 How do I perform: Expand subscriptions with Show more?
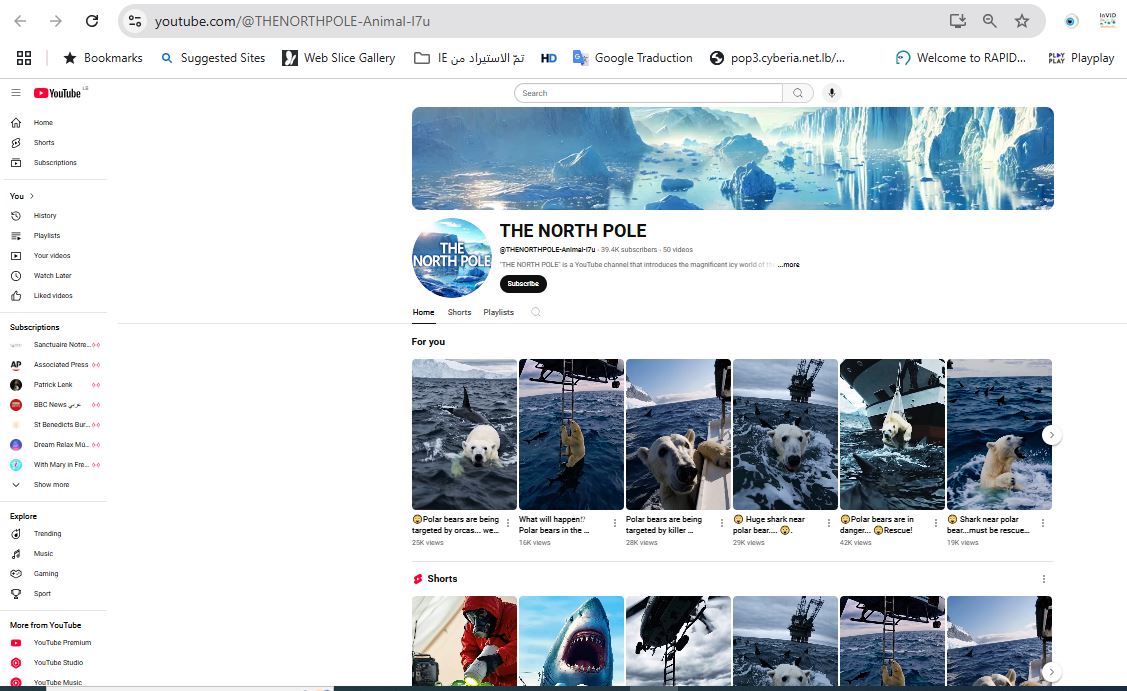(x=50, y=485)
